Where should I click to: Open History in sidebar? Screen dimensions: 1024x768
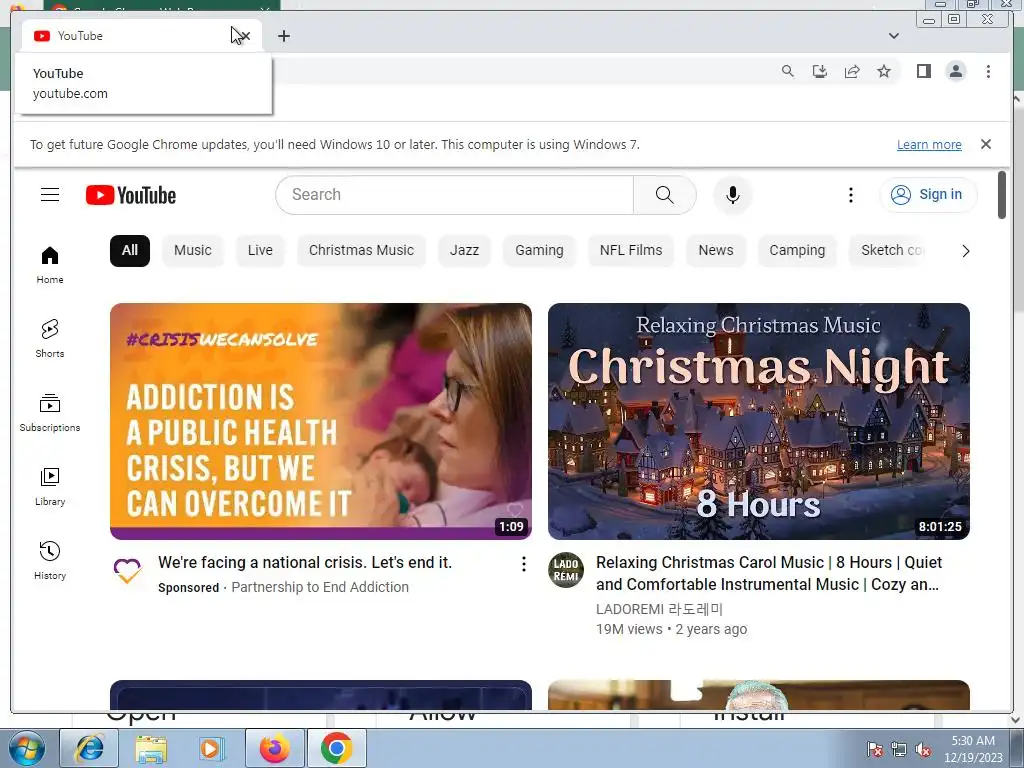pos(50,561)
